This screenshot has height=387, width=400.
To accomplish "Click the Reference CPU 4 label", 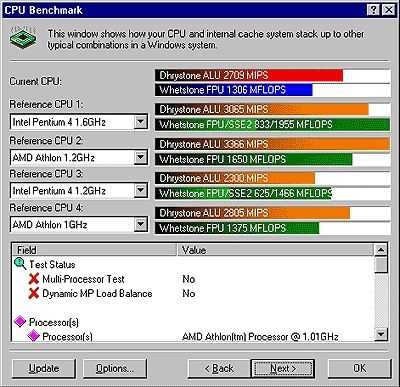I will [x=46, y=208].
